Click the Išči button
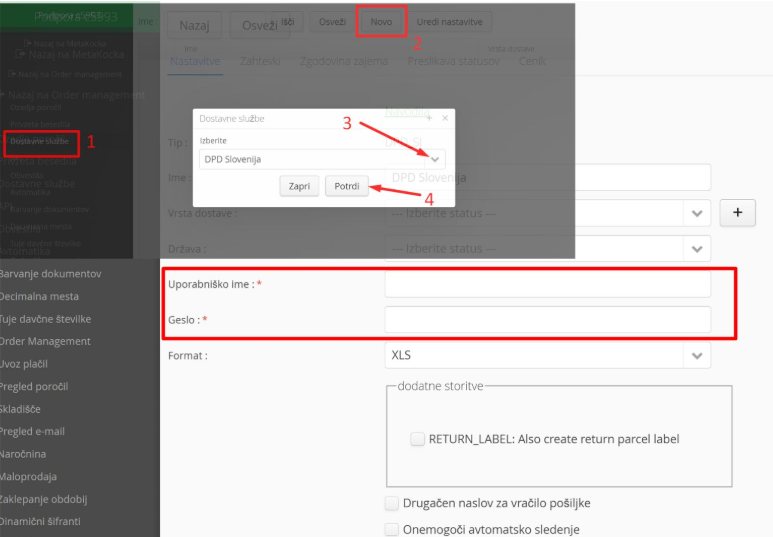The height and width of the screenshot is (537, 773). 287,22
